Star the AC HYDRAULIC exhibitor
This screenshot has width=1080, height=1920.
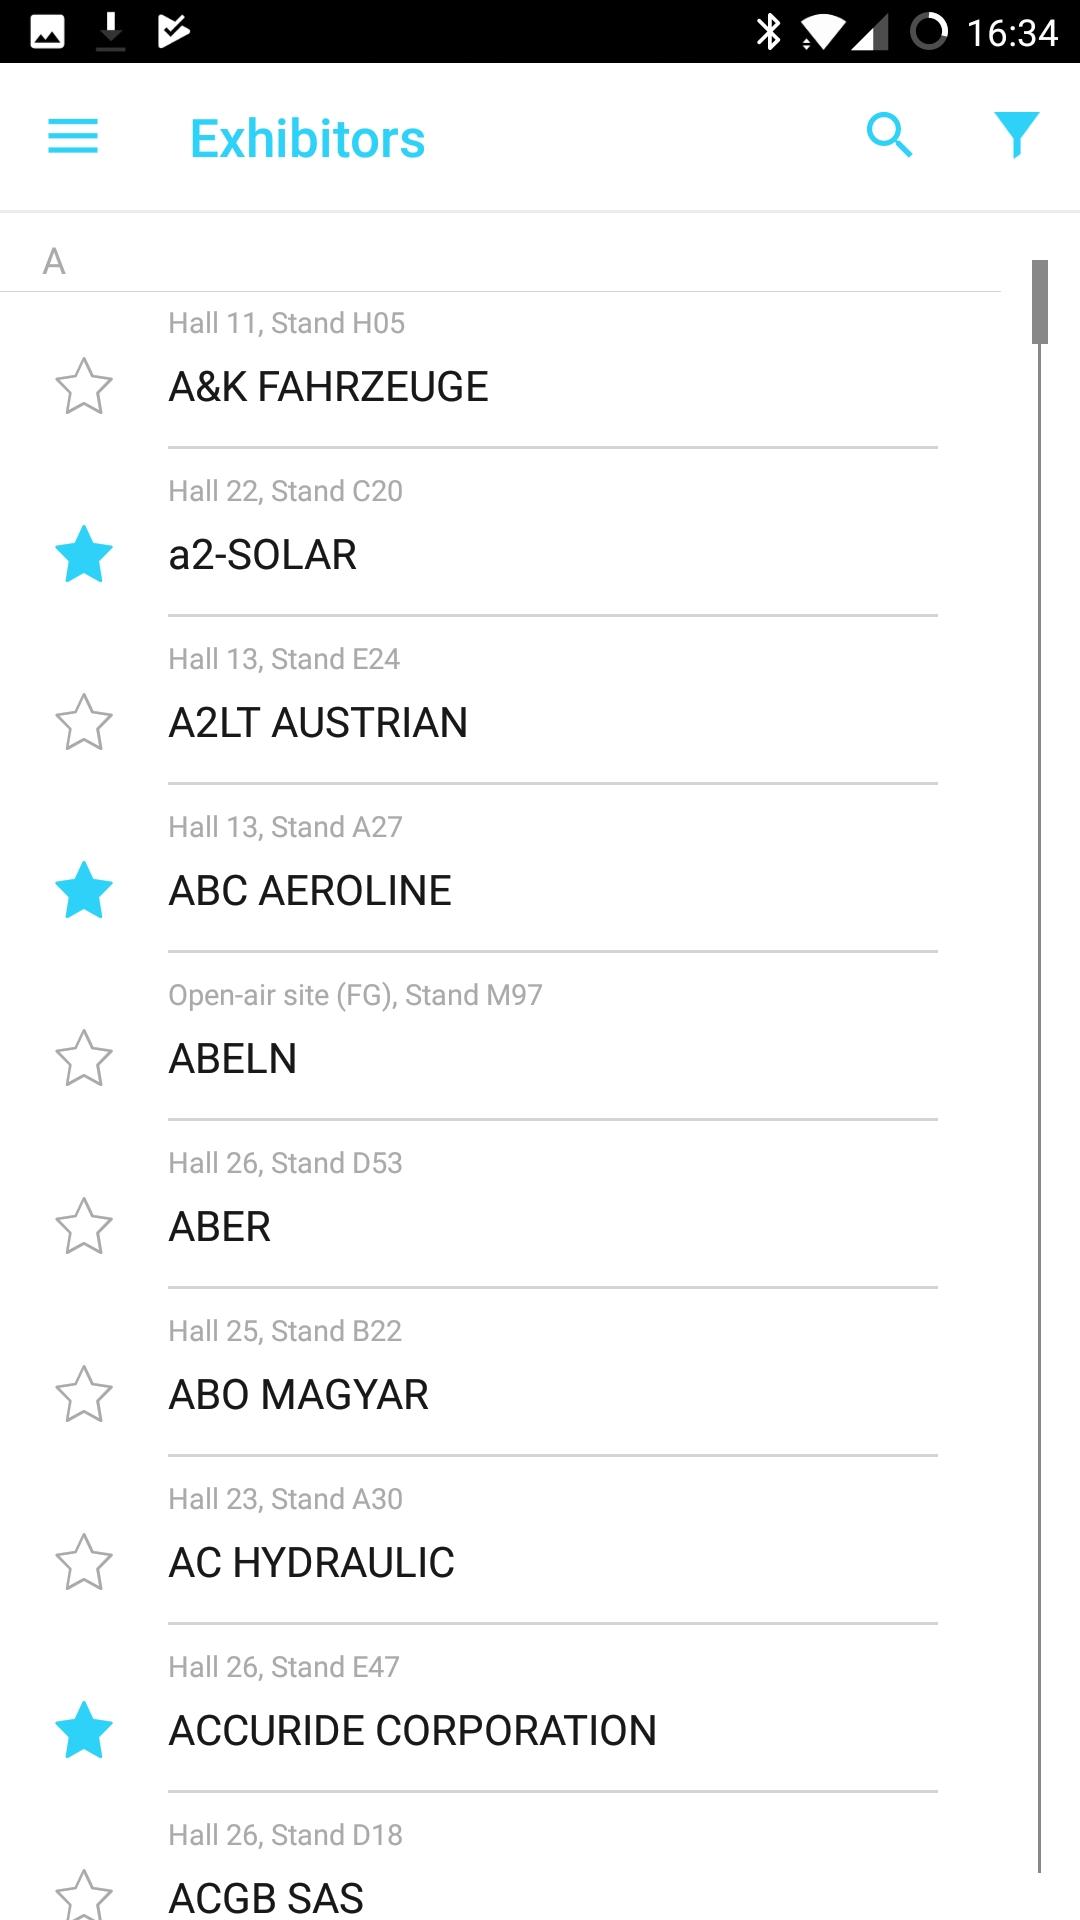pyautogui.click(x=84, y=1562)
